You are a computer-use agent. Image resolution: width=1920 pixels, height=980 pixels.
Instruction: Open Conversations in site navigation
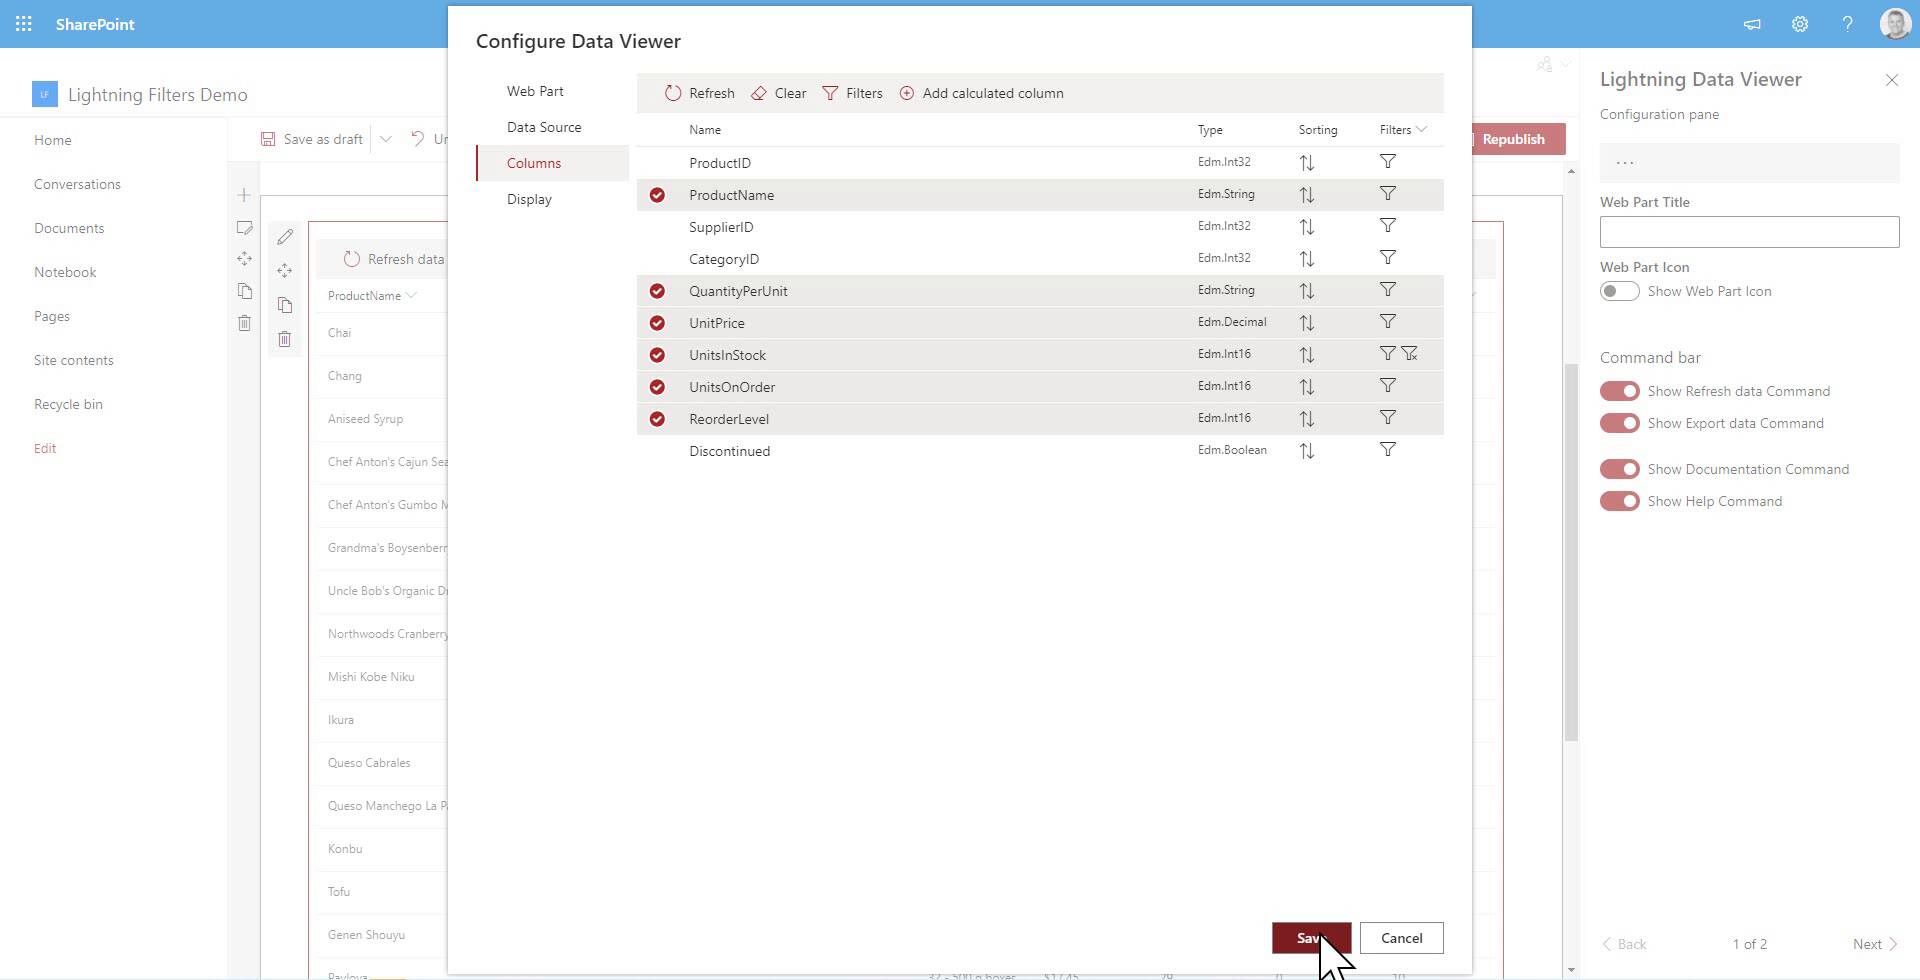pyautogui.click(x=77, y=184)
